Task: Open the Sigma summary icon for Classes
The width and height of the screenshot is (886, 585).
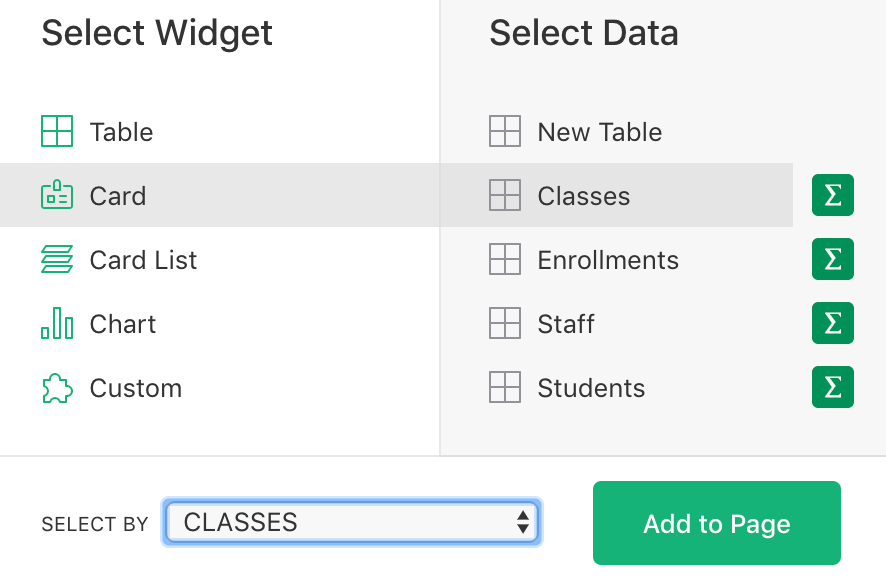Action: coord(833,195)
